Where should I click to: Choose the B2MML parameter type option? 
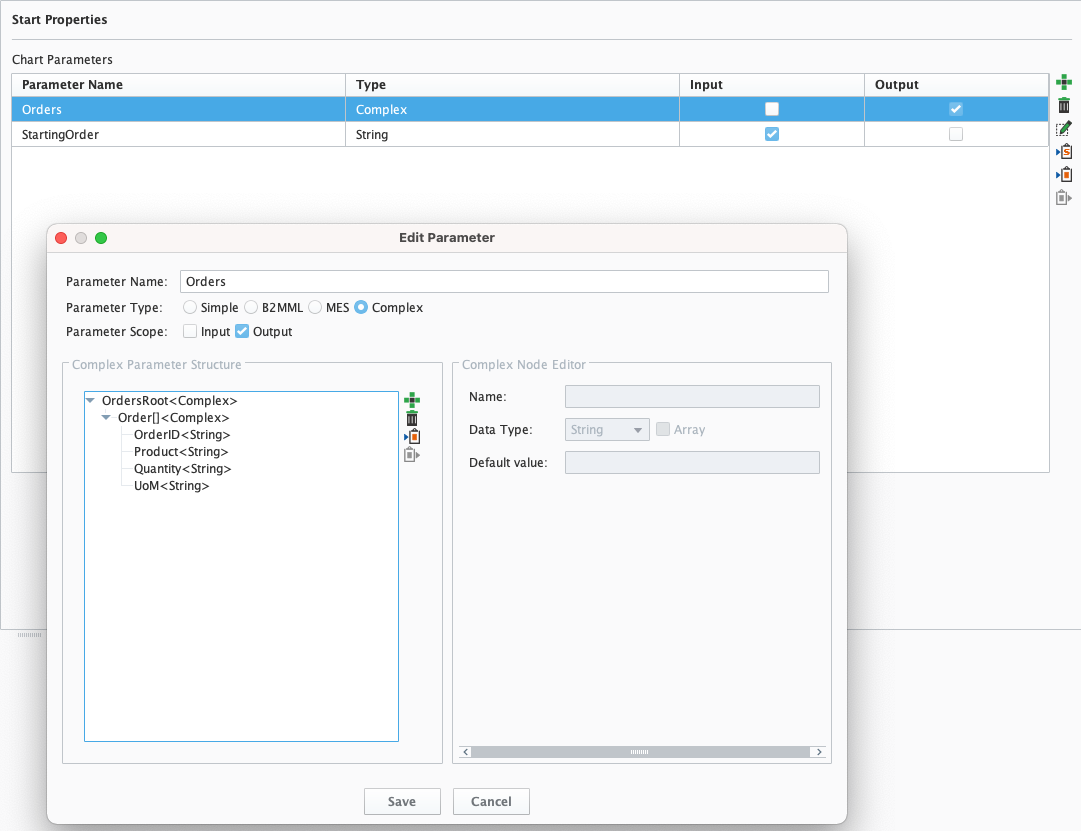pos(251,308)
